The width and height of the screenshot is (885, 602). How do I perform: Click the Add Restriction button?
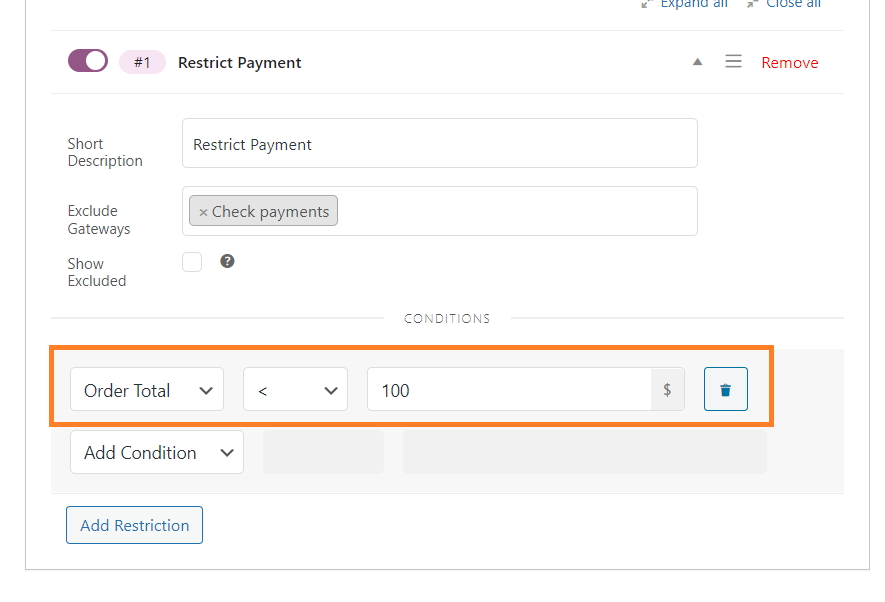[x=134, y=525]
